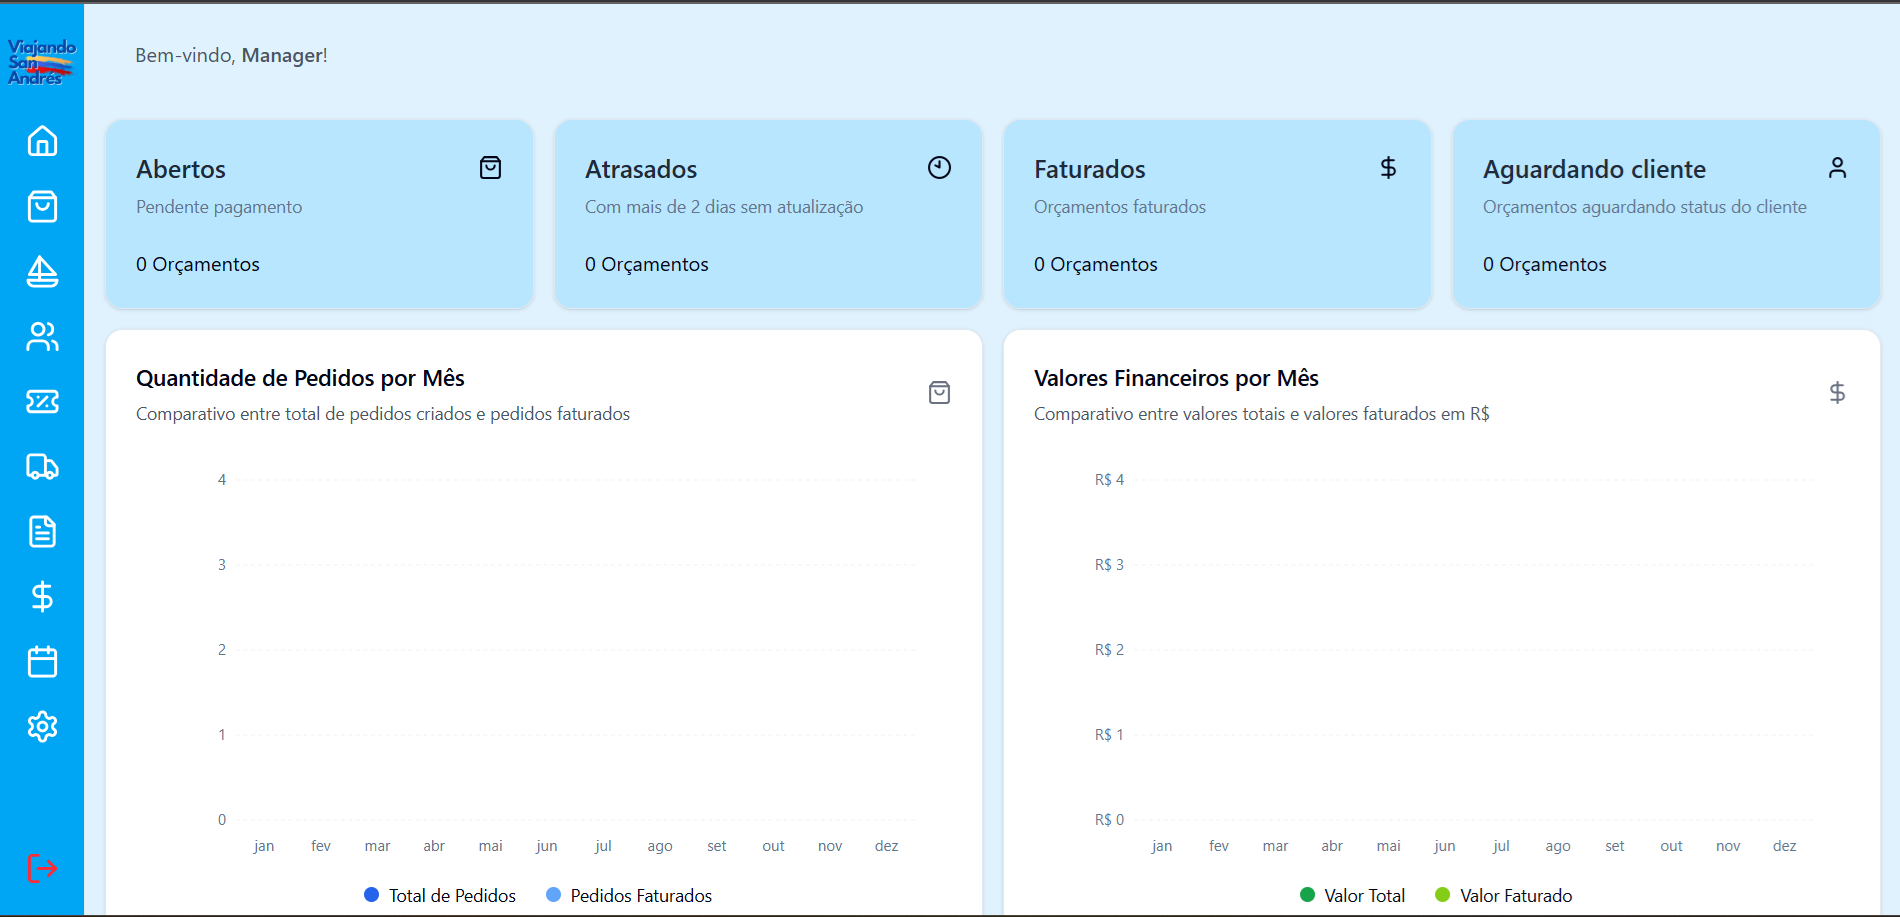Image resolution: width=1900 pixels, height=917 pixels.
Task: Open the settings gear in sidebar
Action: pos(42,727)
